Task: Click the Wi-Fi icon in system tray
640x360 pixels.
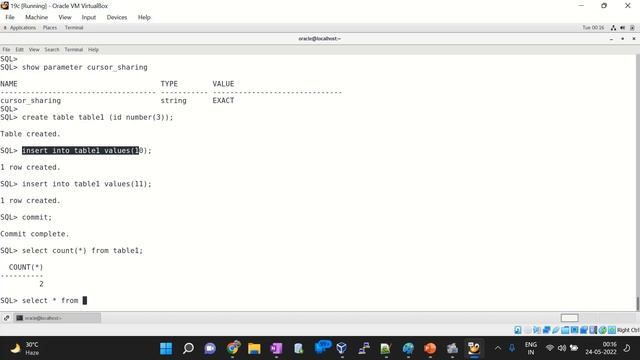Action: pyautogui.click(x=550, y=348)
